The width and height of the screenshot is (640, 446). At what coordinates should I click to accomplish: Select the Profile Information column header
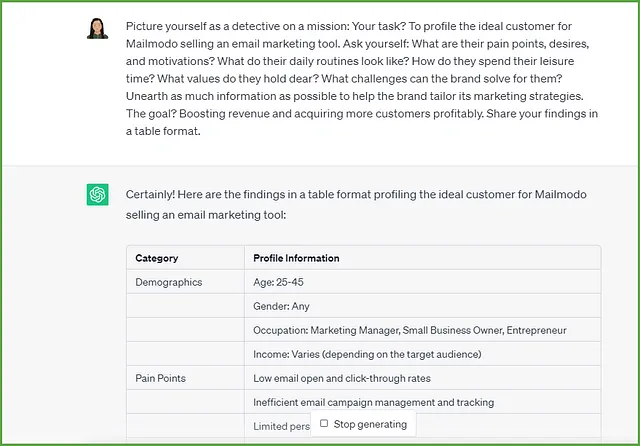296,258
